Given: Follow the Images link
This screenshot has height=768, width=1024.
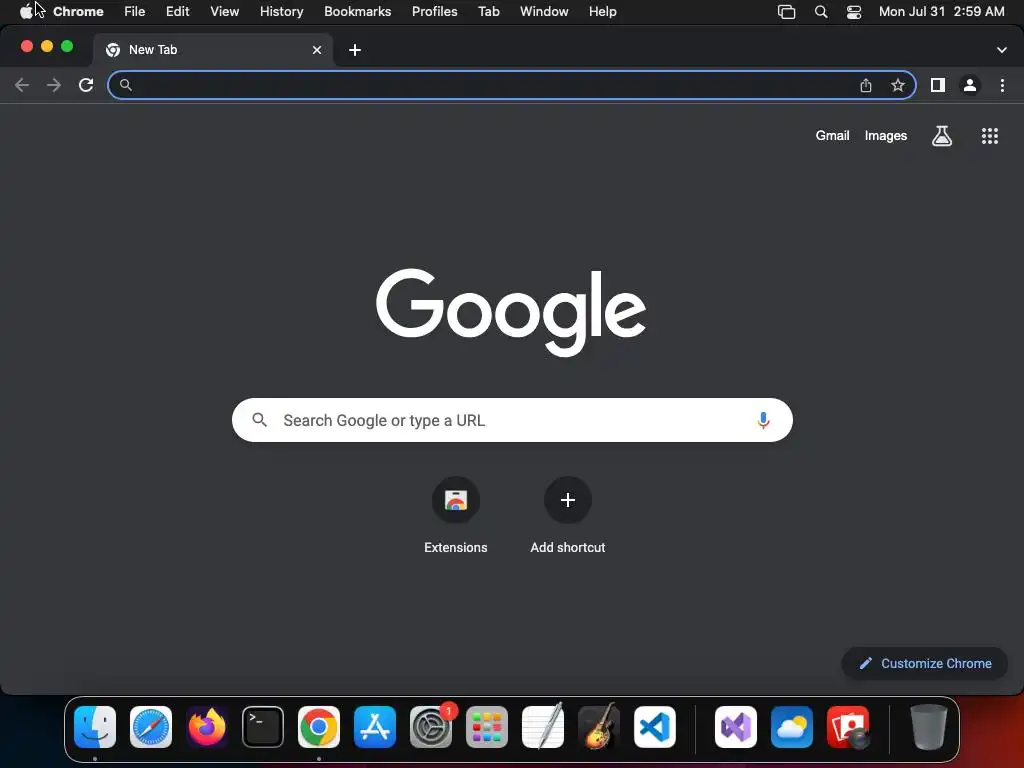Looking at the screenshot, I should point(886,135).
